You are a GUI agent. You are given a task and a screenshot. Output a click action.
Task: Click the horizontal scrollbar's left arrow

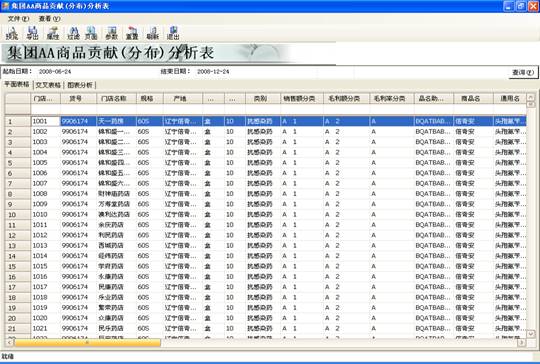(x=10, y=343)
